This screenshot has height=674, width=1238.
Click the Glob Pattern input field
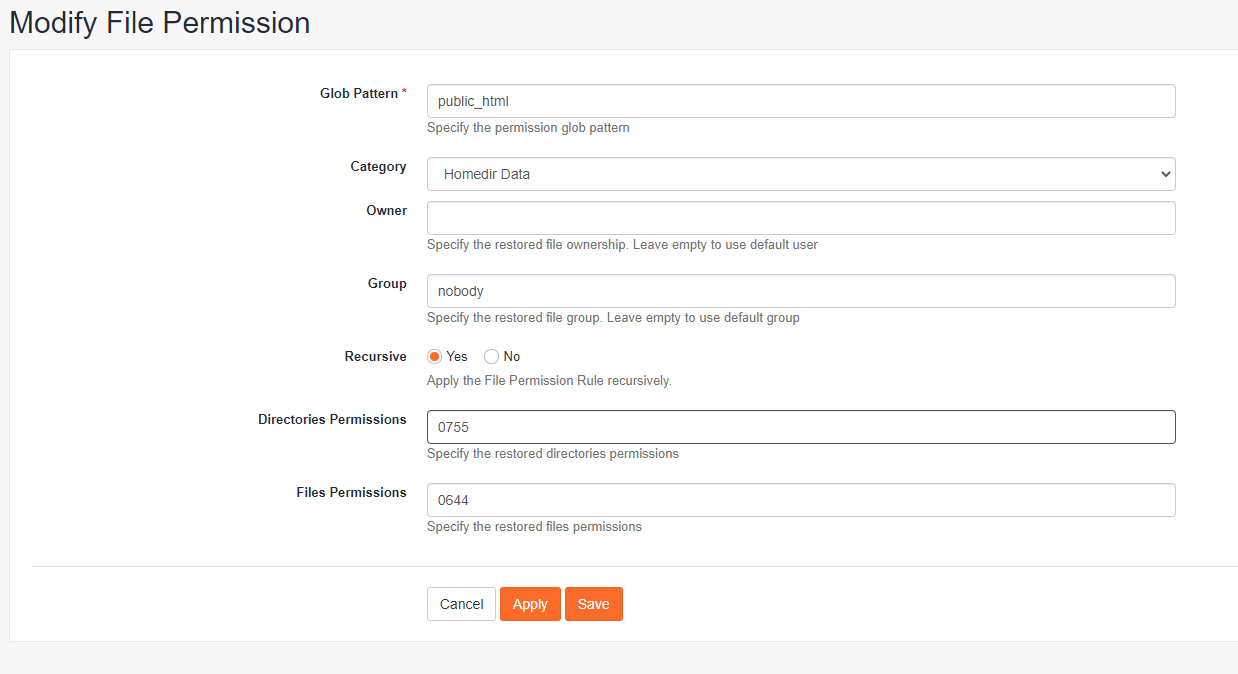[x=801, y=101]
